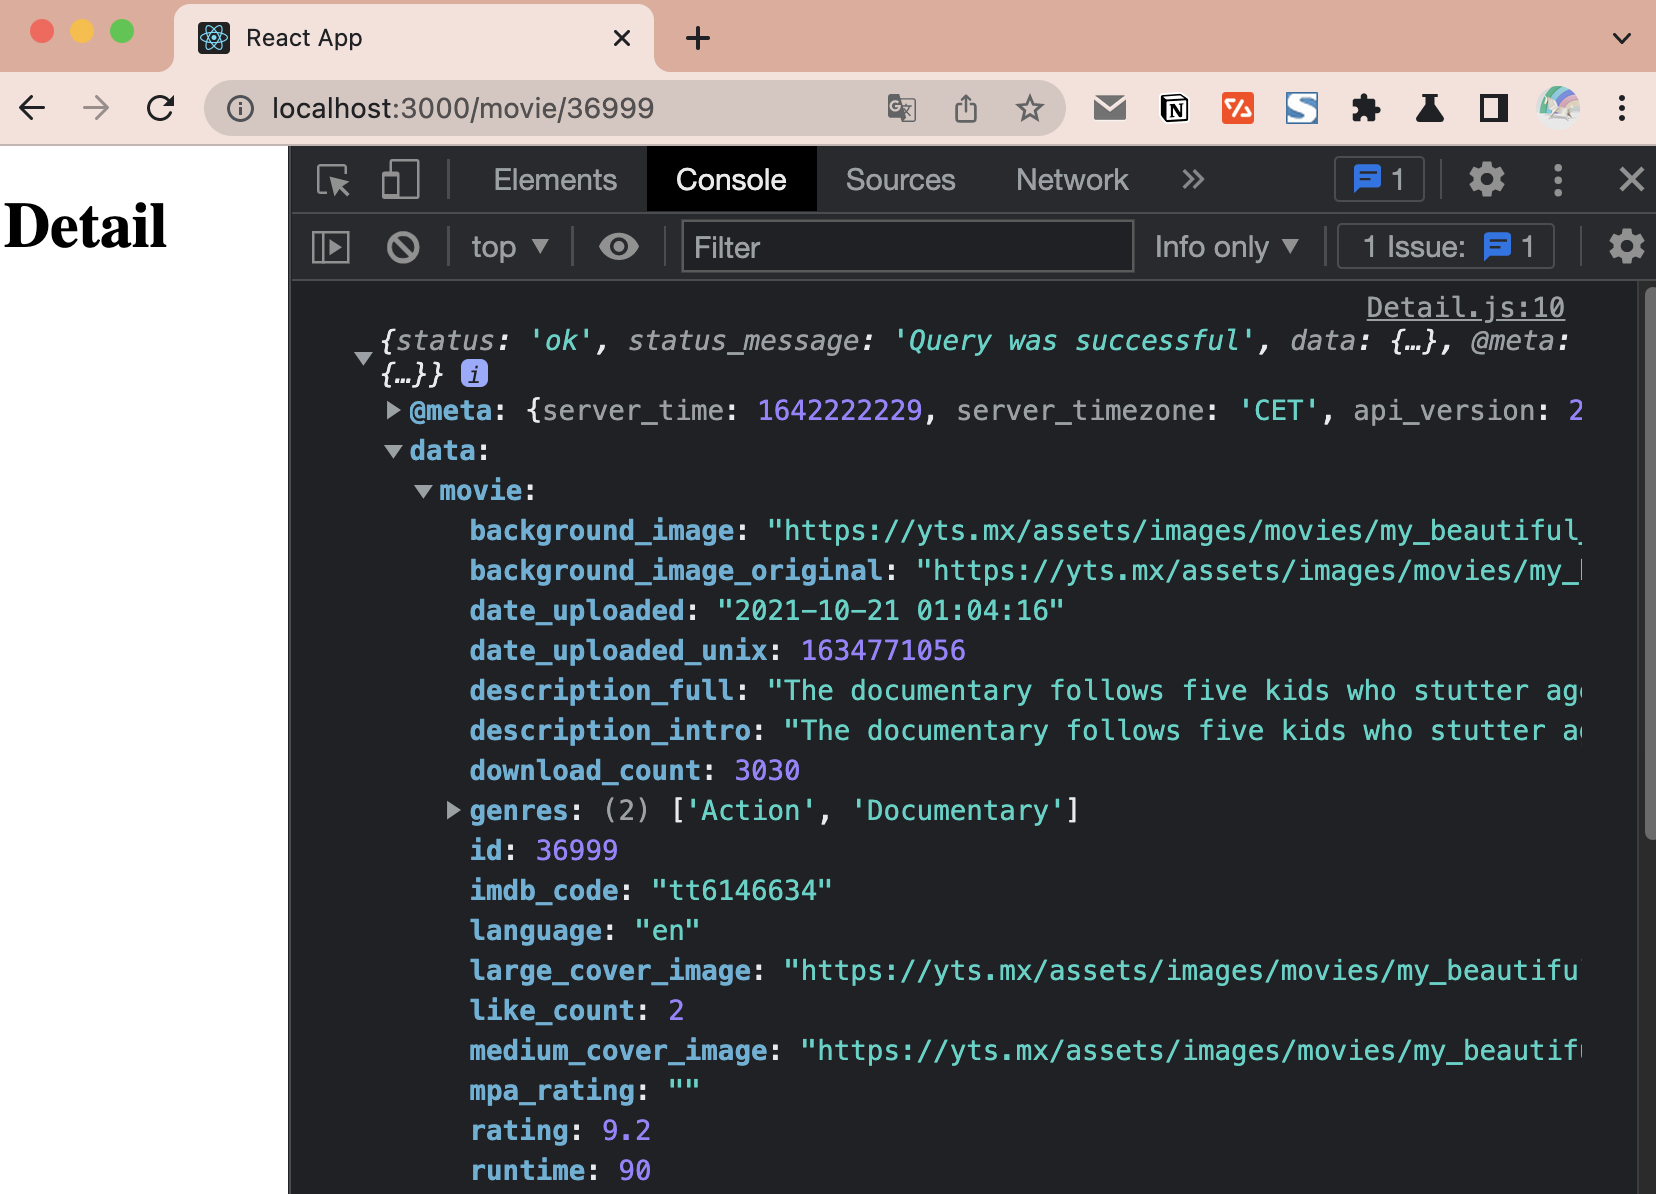This screenshot has height=1194, width=1656.
Task: Show more DevTools tabs chevron
Action: (x=1193, y=180)
